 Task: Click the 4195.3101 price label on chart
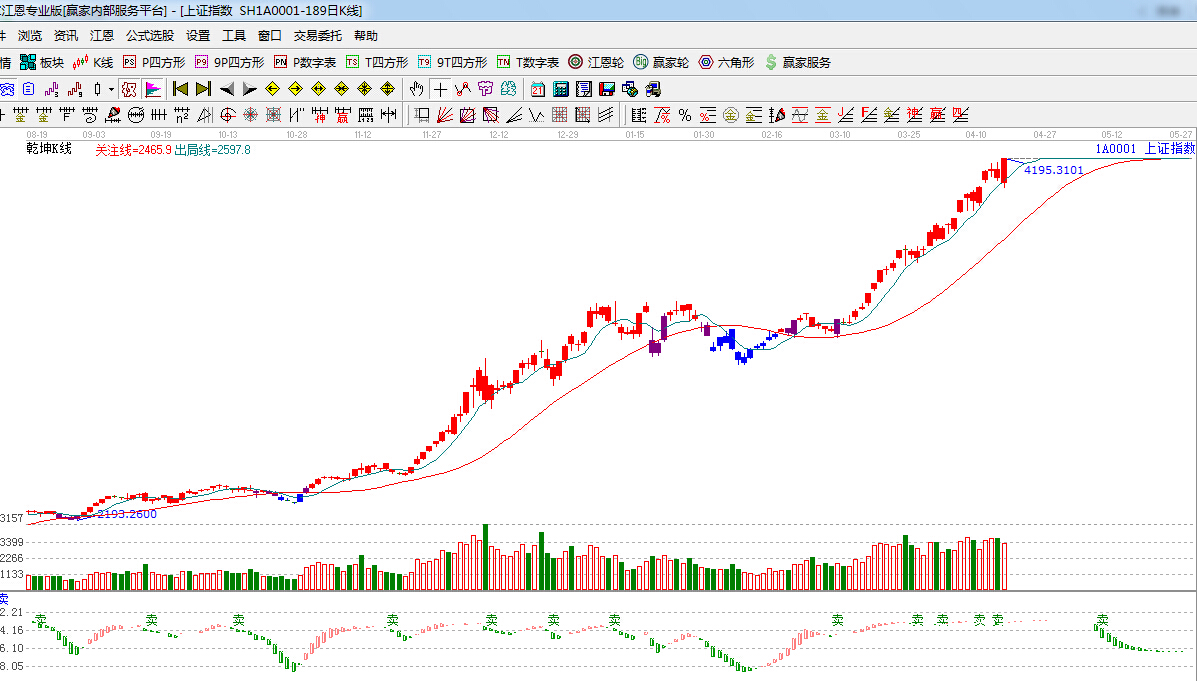click(x=1053, y=170)
